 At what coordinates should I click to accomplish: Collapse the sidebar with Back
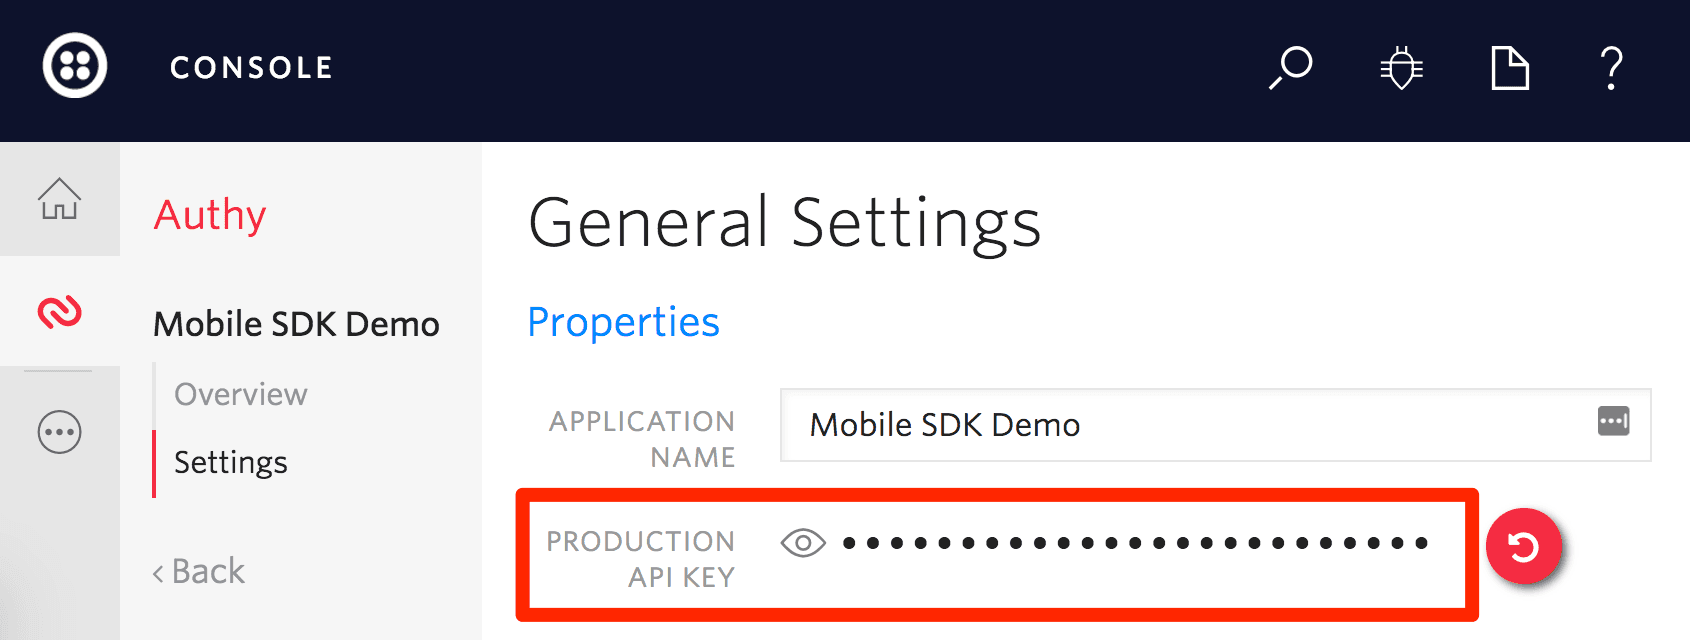pos(197,570)
